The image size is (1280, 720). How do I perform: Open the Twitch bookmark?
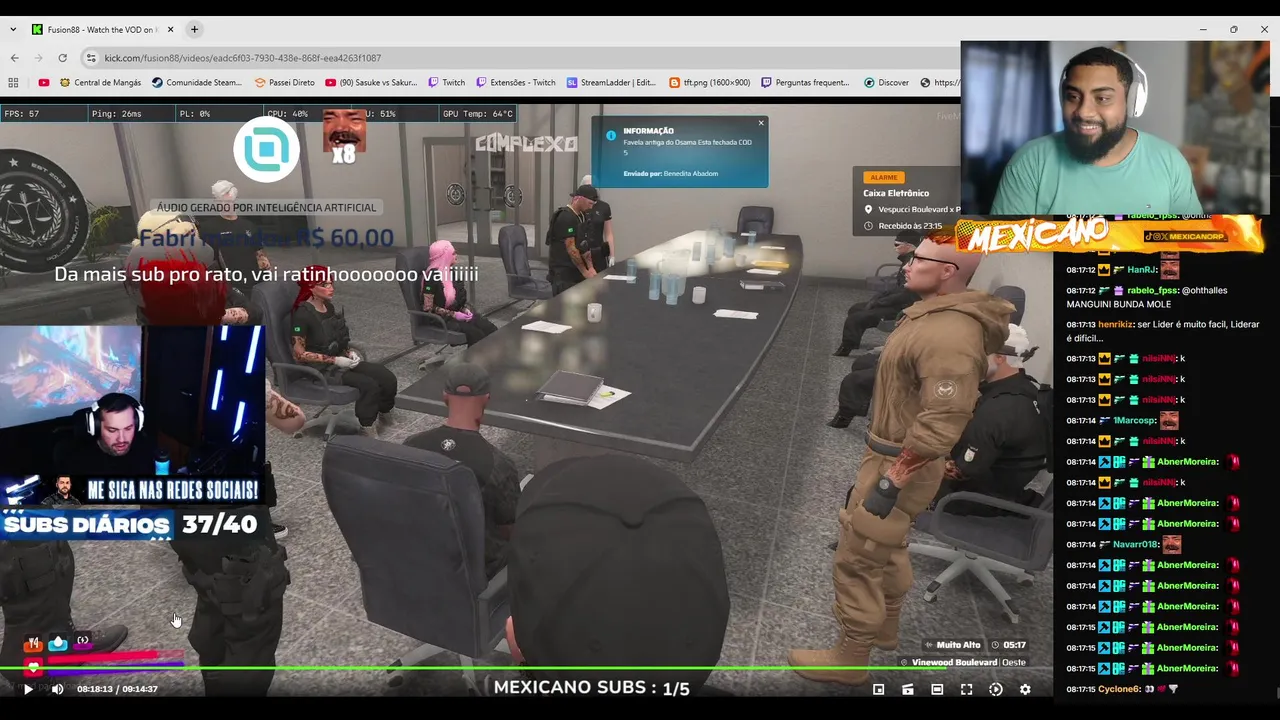point(447,83)
